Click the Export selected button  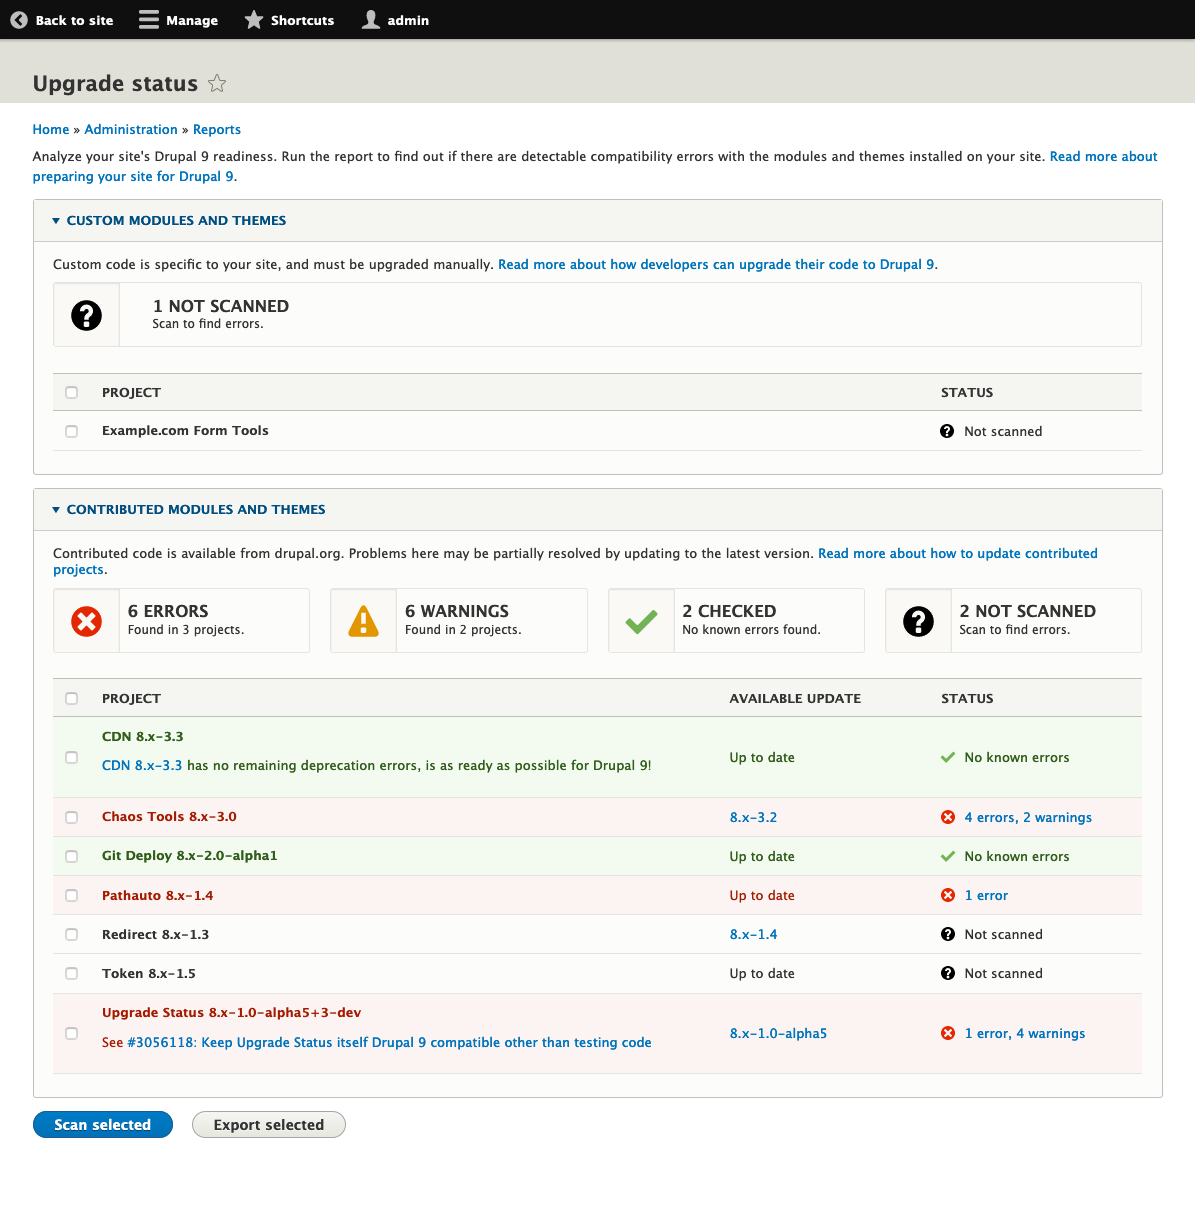pos(268,1124)
